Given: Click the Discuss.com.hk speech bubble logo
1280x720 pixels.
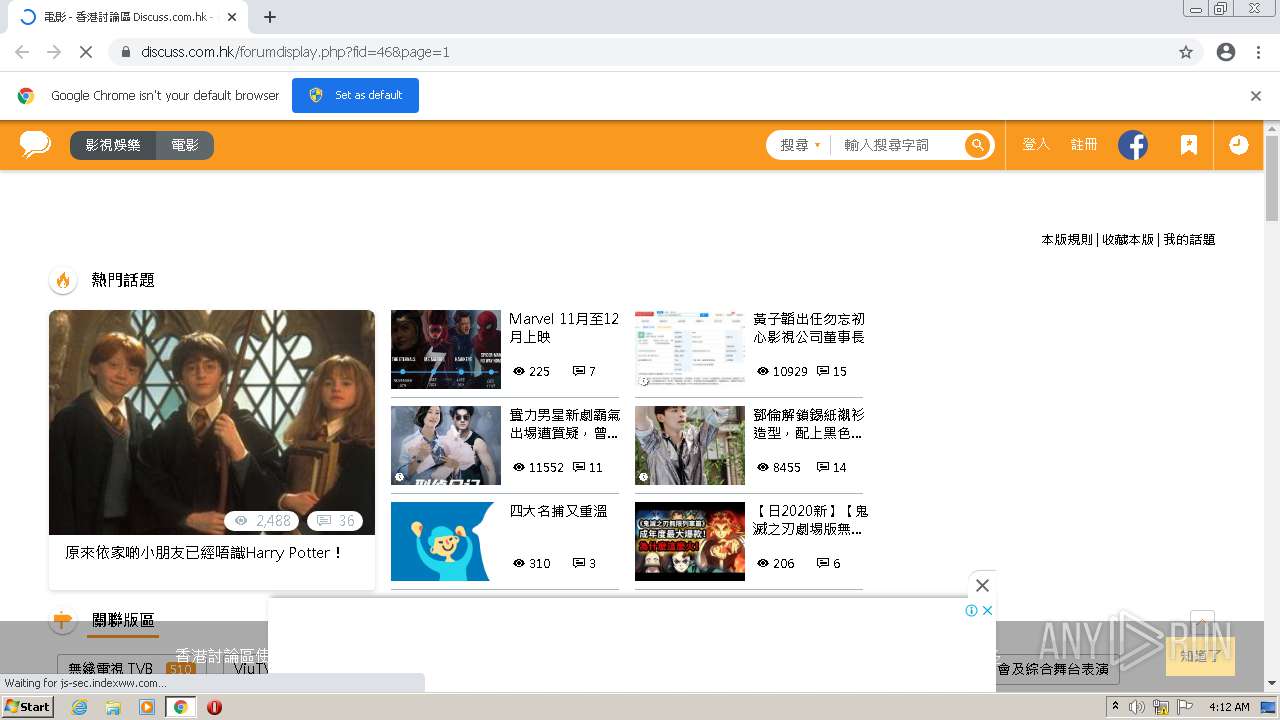Looking at the screenshot, I should (35, 145).
